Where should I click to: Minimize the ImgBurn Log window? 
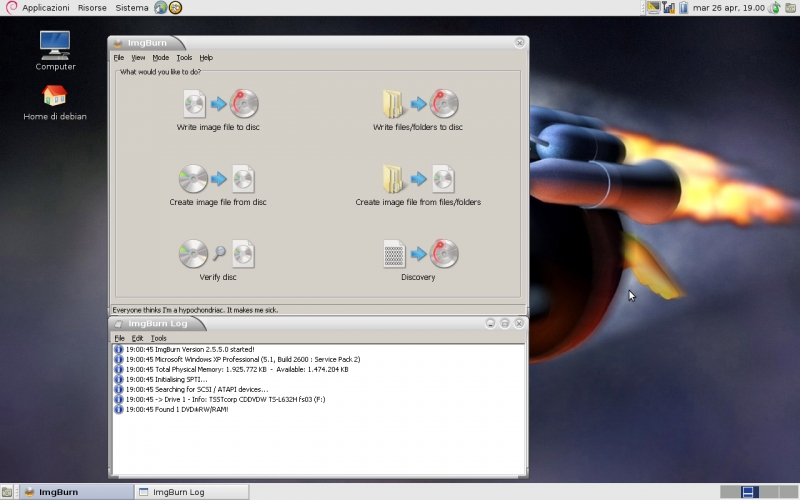(490, 323)
